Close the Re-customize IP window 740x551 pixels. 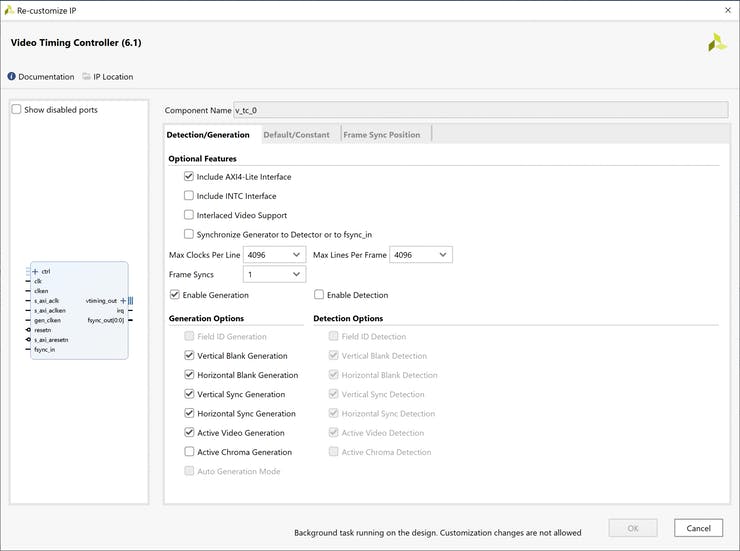click(726, 10)
